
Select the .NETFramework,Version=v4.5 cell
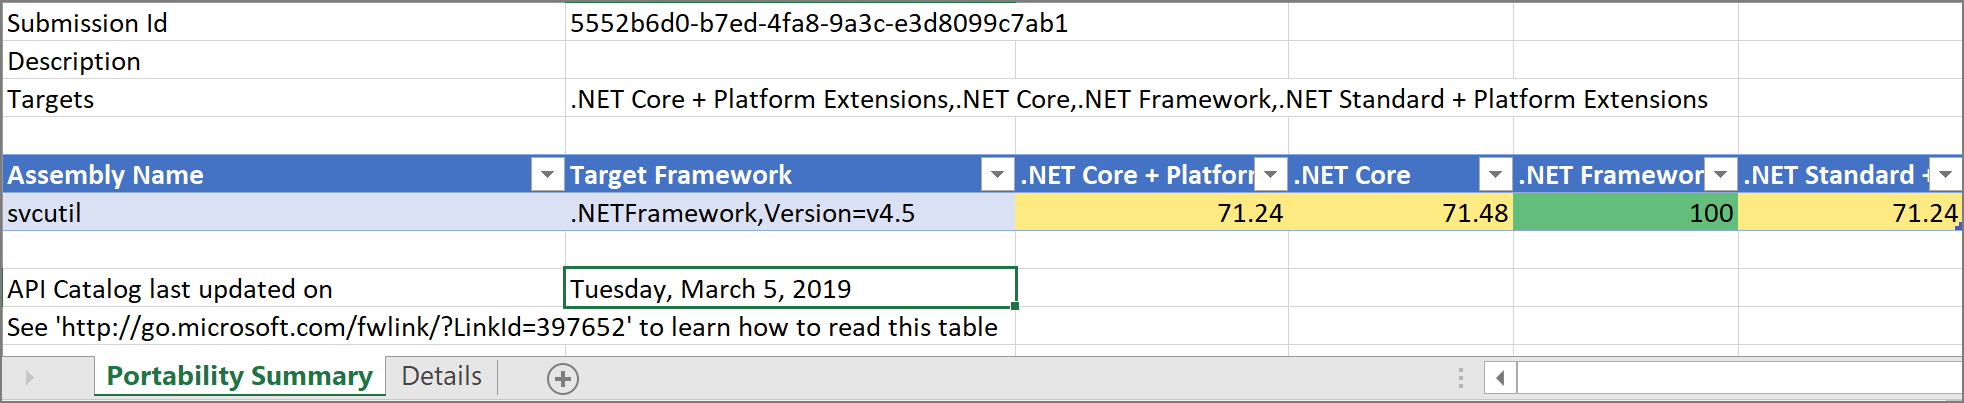pyautogui.click(x=790, y=212)
